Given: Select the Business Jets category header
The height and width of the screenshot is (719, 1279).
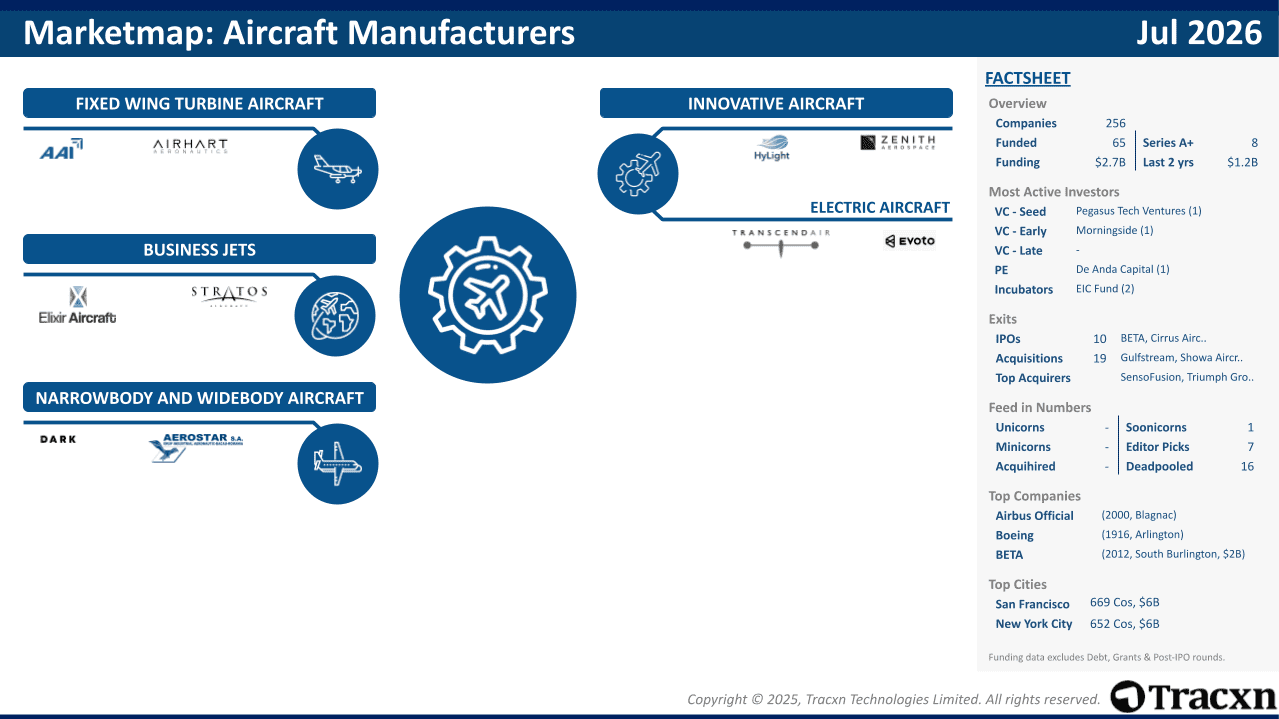Looking at the screenshot, I should (199, 250).
